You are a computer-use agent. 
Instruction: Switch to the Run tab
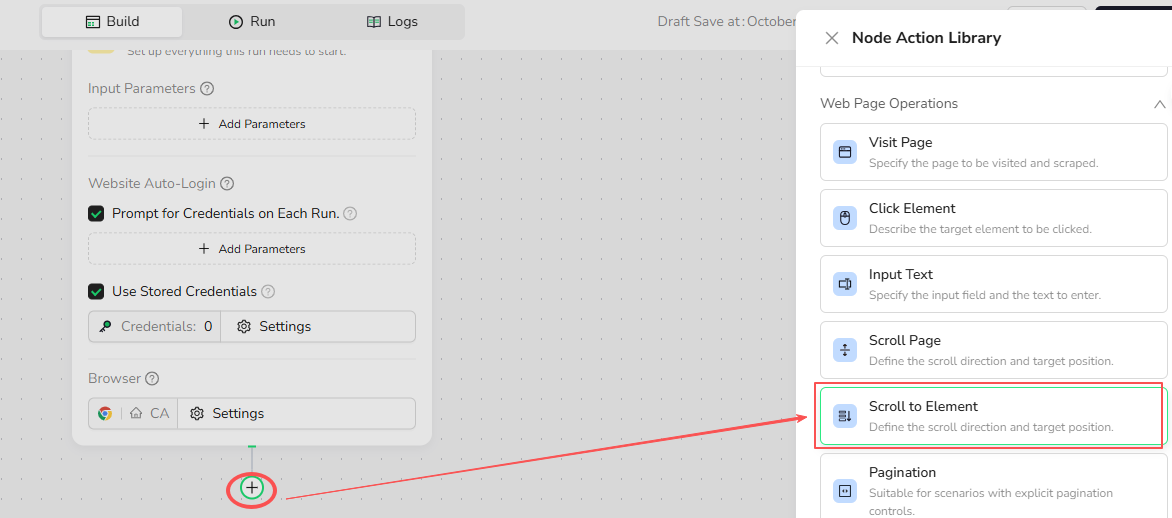click(252, 22)
